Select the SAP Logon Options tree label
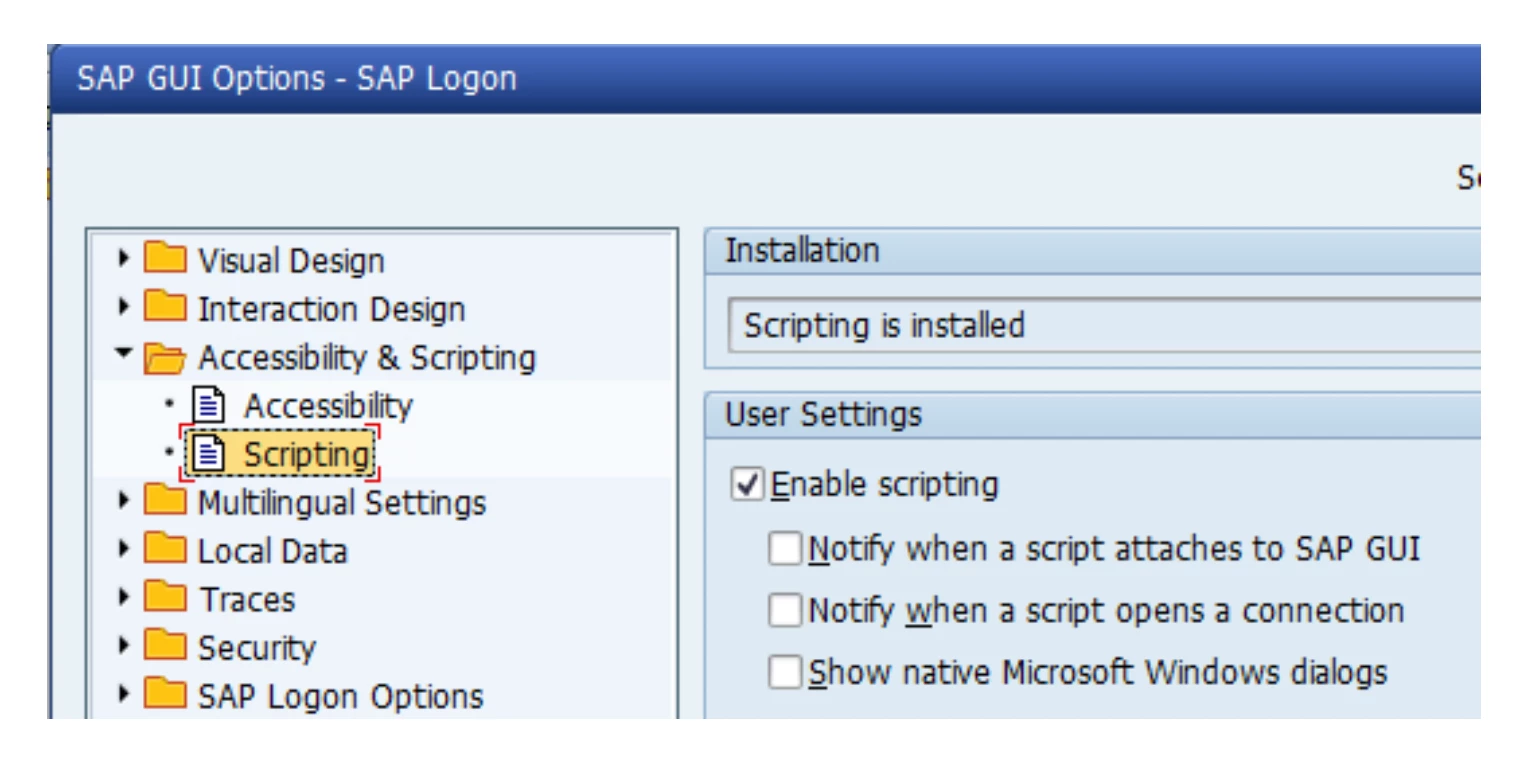This screenshot has height=776, width=1522. point(341,696)
